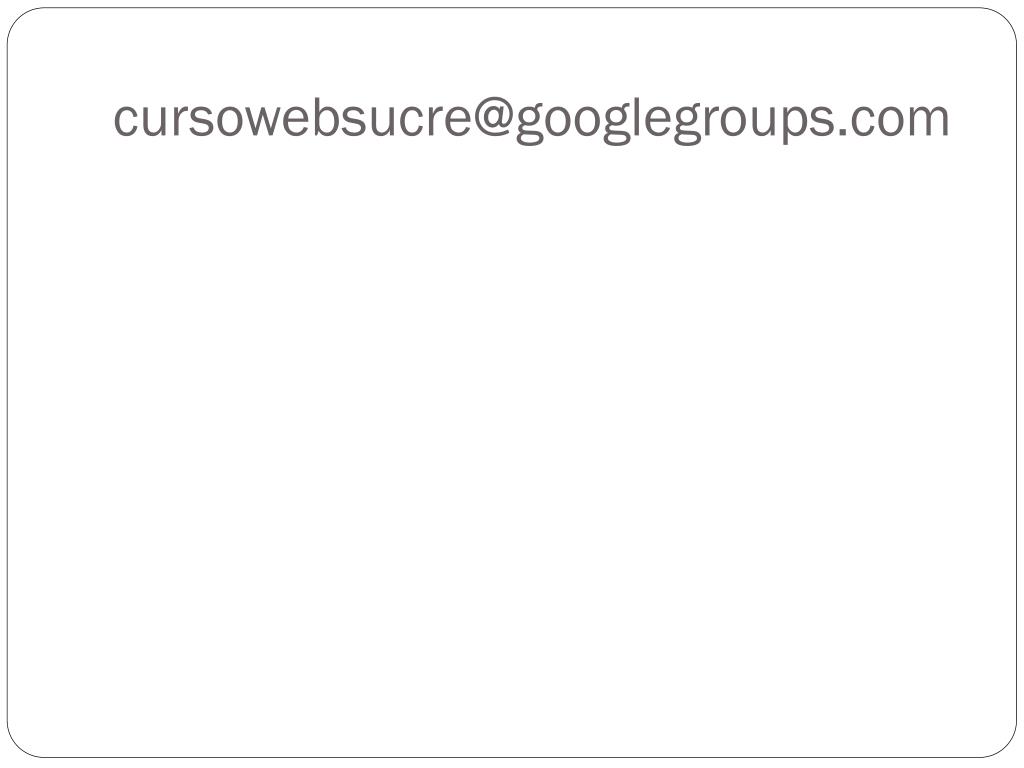1024x768 pixels.
Task: Click the "googlegroups" domain text
Action: pyautogui.click(x=674, y=121)
